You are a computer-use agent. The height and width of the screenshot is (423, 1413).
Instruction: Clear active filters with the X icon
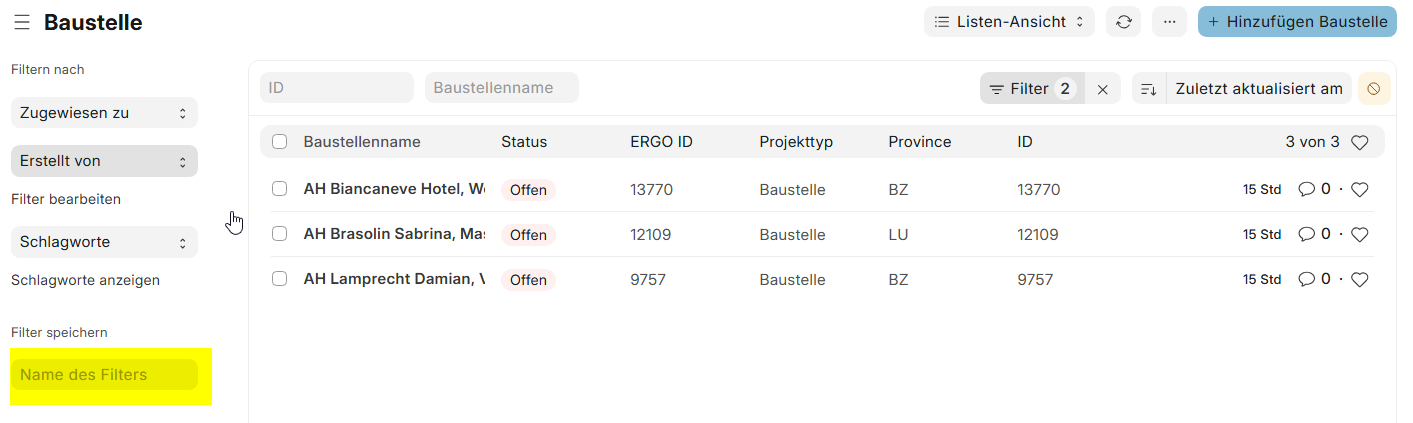pos(1103,89)
